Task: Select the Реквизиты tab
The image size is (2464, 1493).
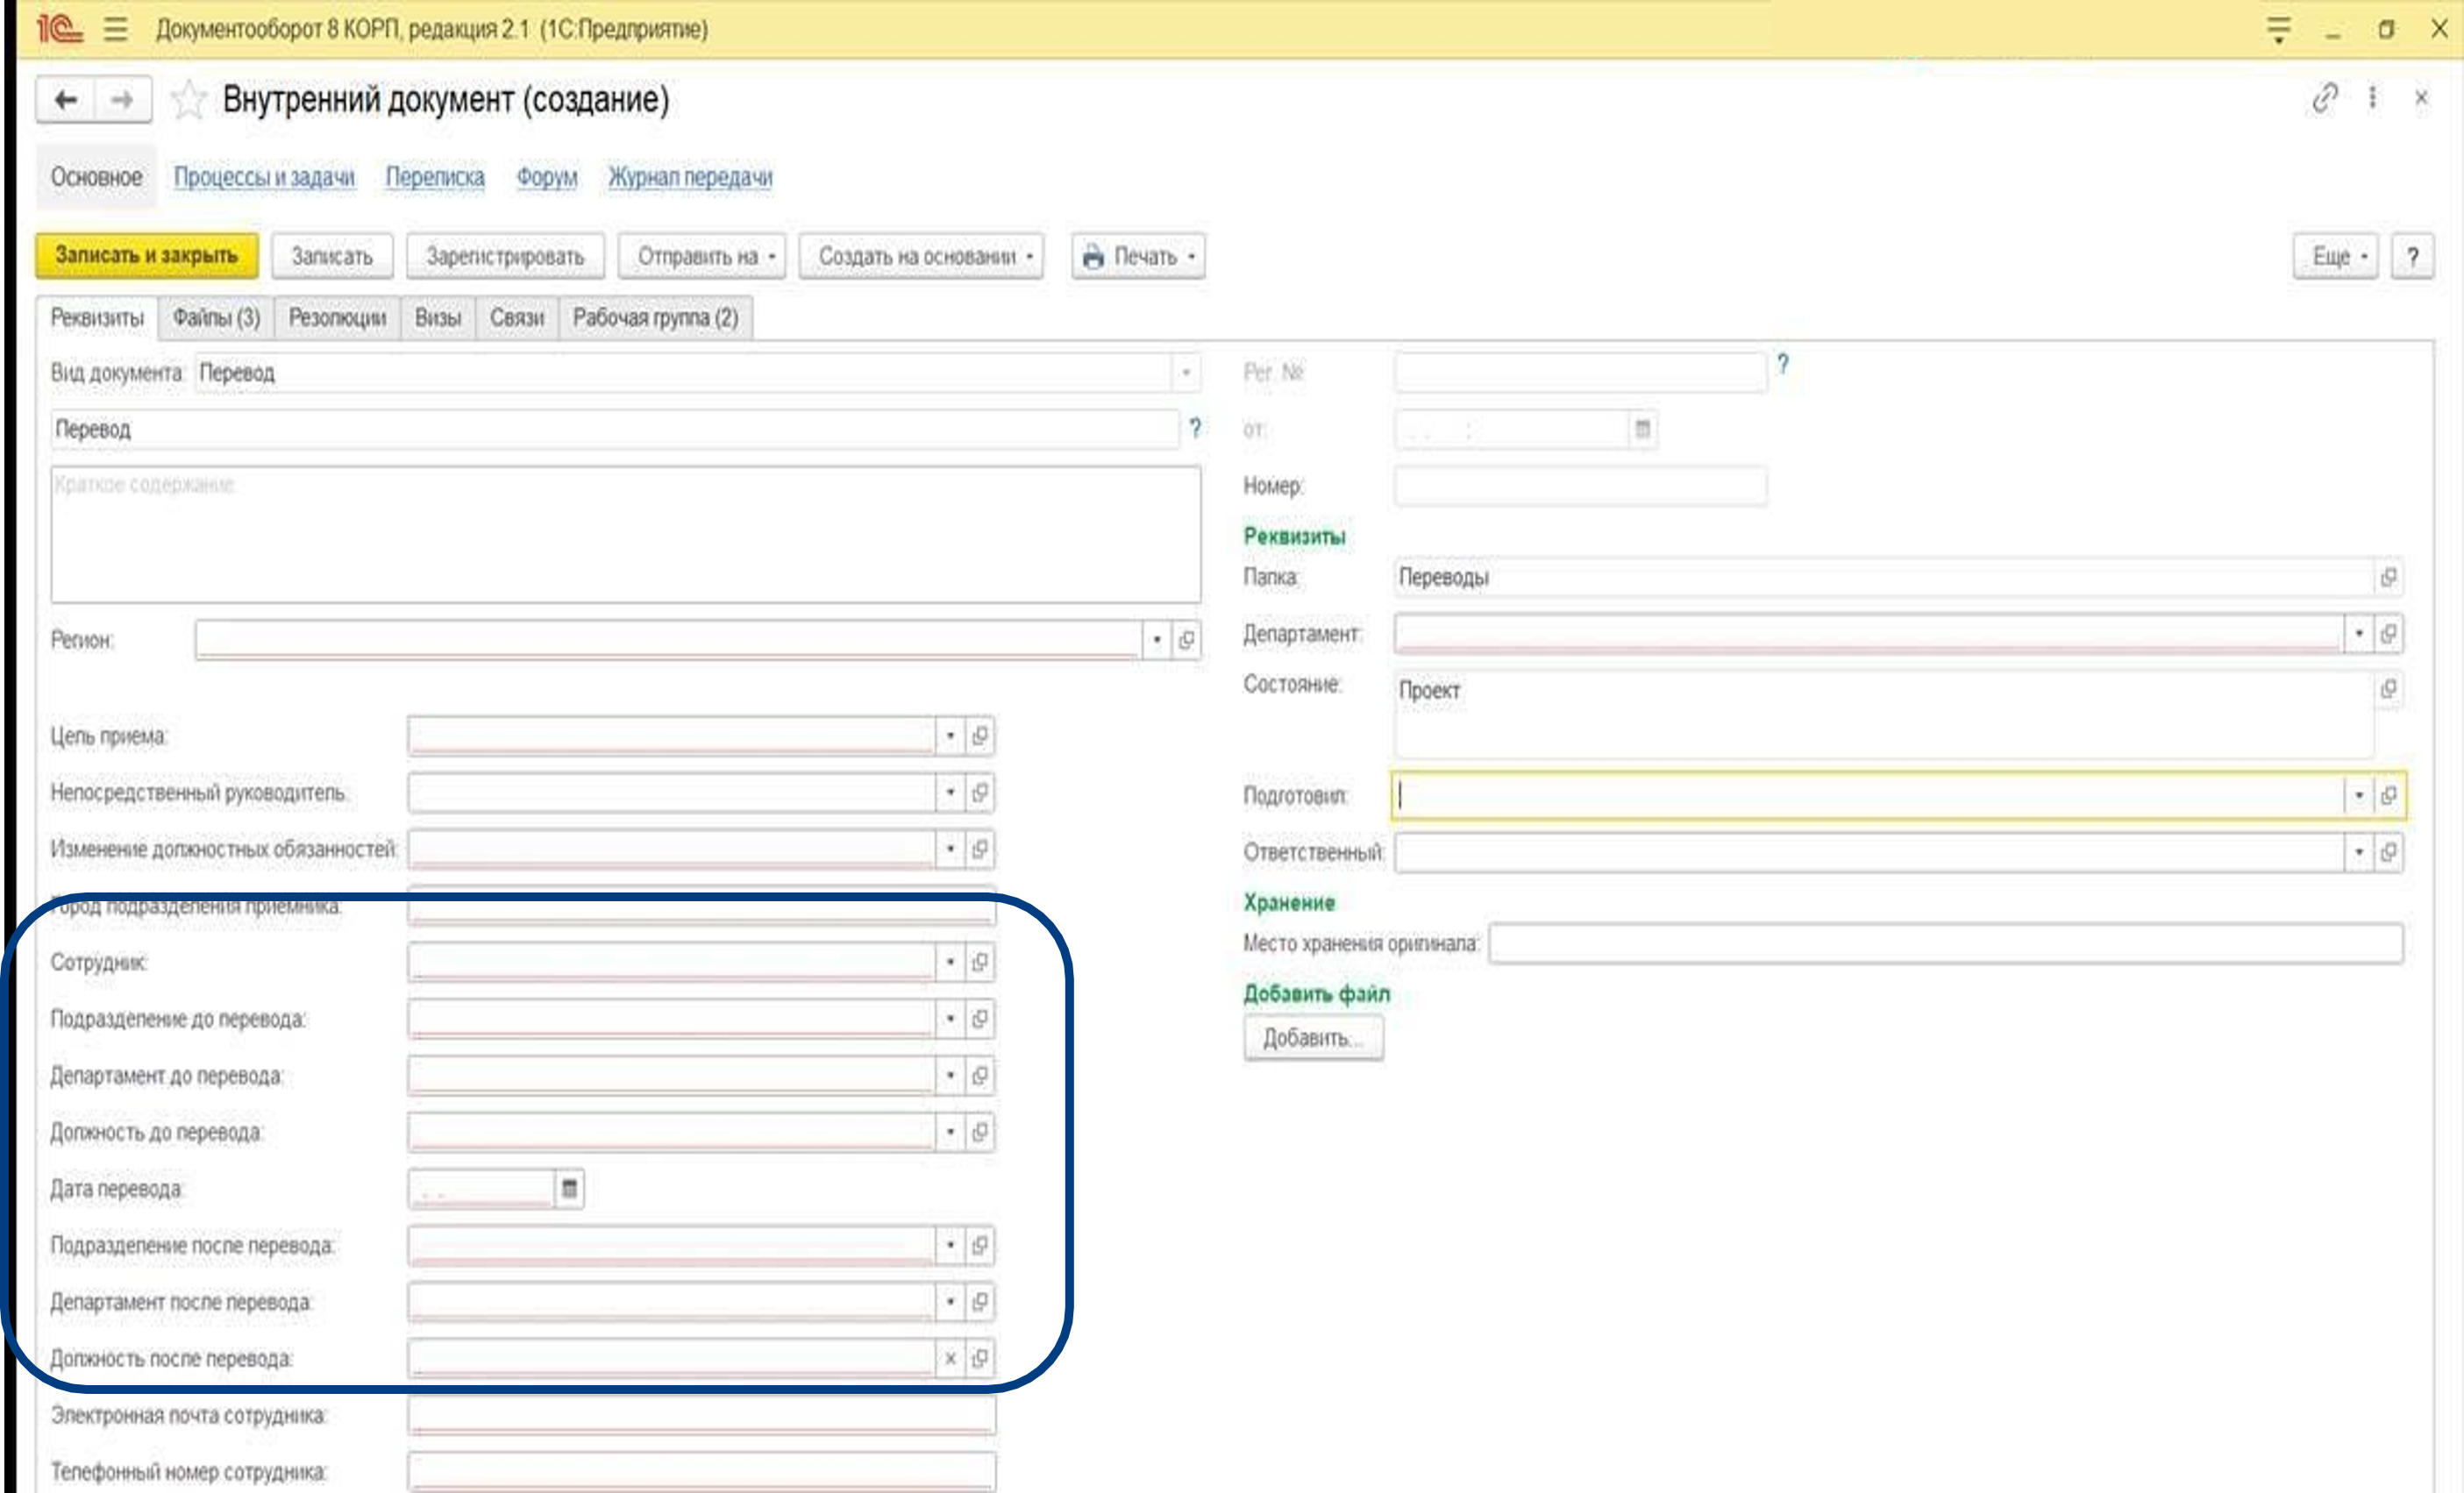Action: (97, 318)
